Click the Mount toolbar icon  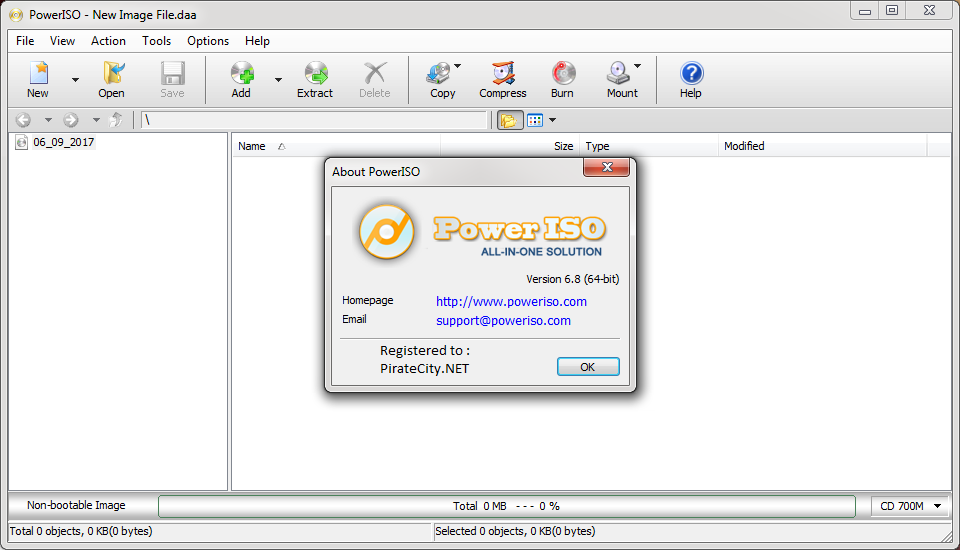[618, 73]
